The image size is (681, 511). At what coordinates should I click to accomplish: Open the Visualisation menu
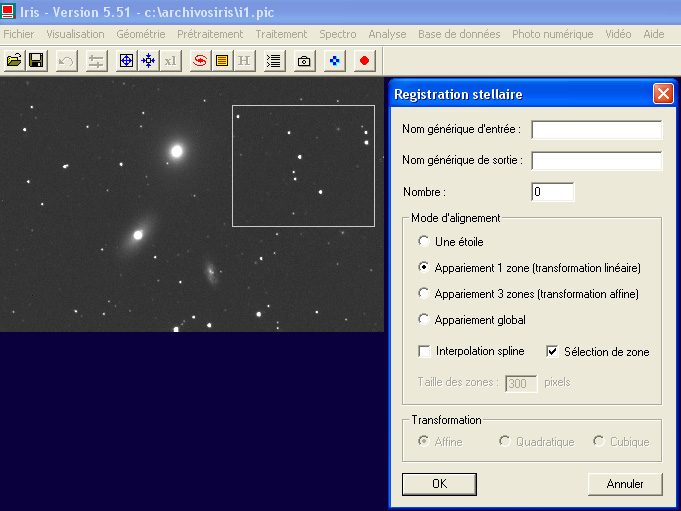(76, 34)
